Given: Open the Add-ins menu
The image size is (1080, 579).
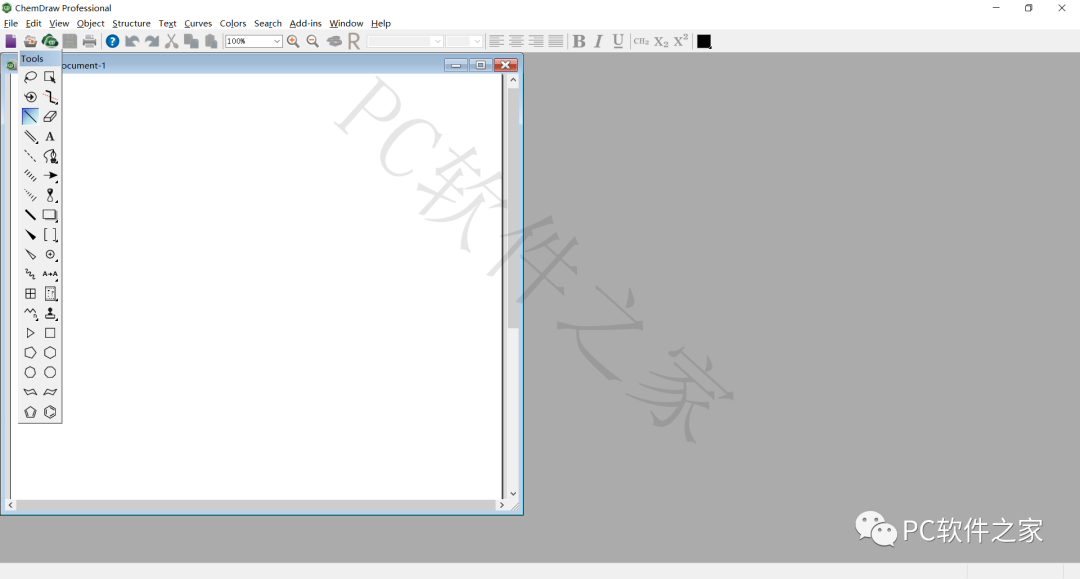Looking at the screenshot, I should point(305,23).
